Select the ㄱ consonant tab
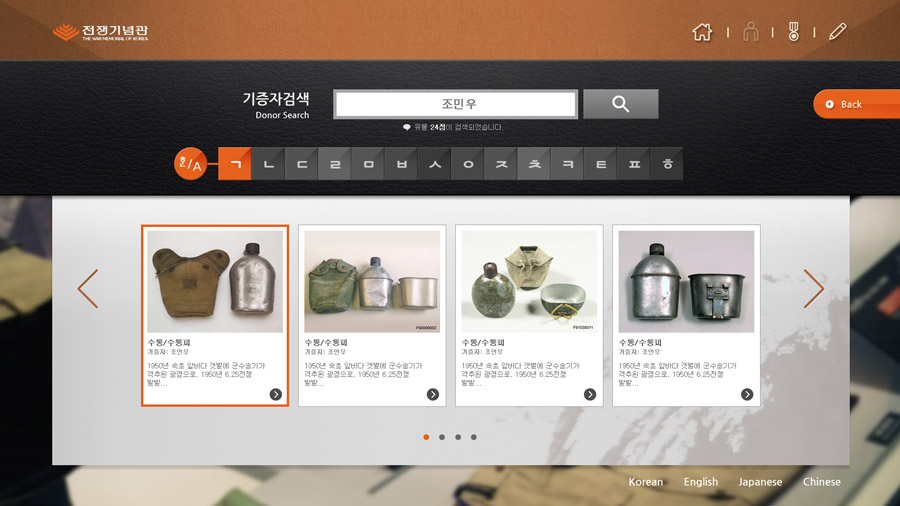 coord(235,164)
